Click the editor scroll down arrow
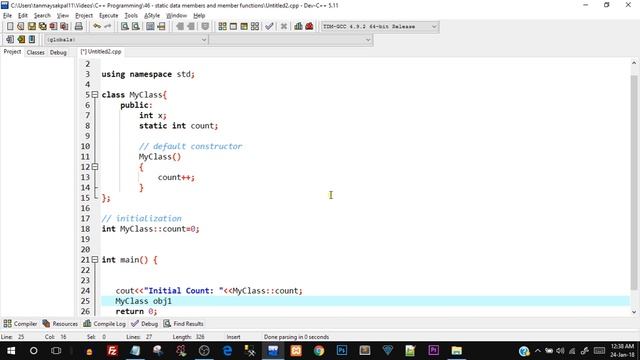 [634, 312]
